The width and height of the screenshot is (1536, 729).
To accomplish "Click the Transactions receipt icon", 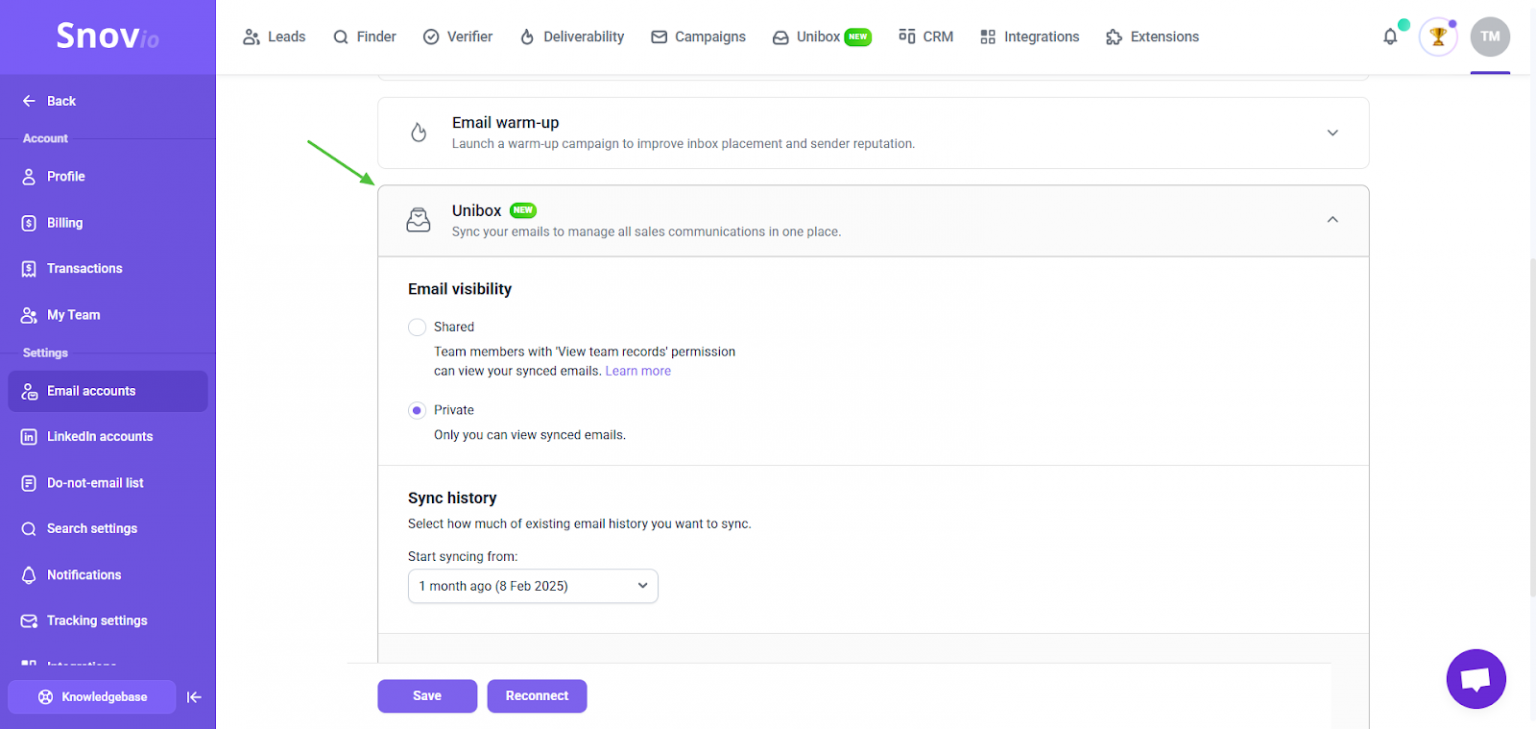I will click(x=29, y=269).
